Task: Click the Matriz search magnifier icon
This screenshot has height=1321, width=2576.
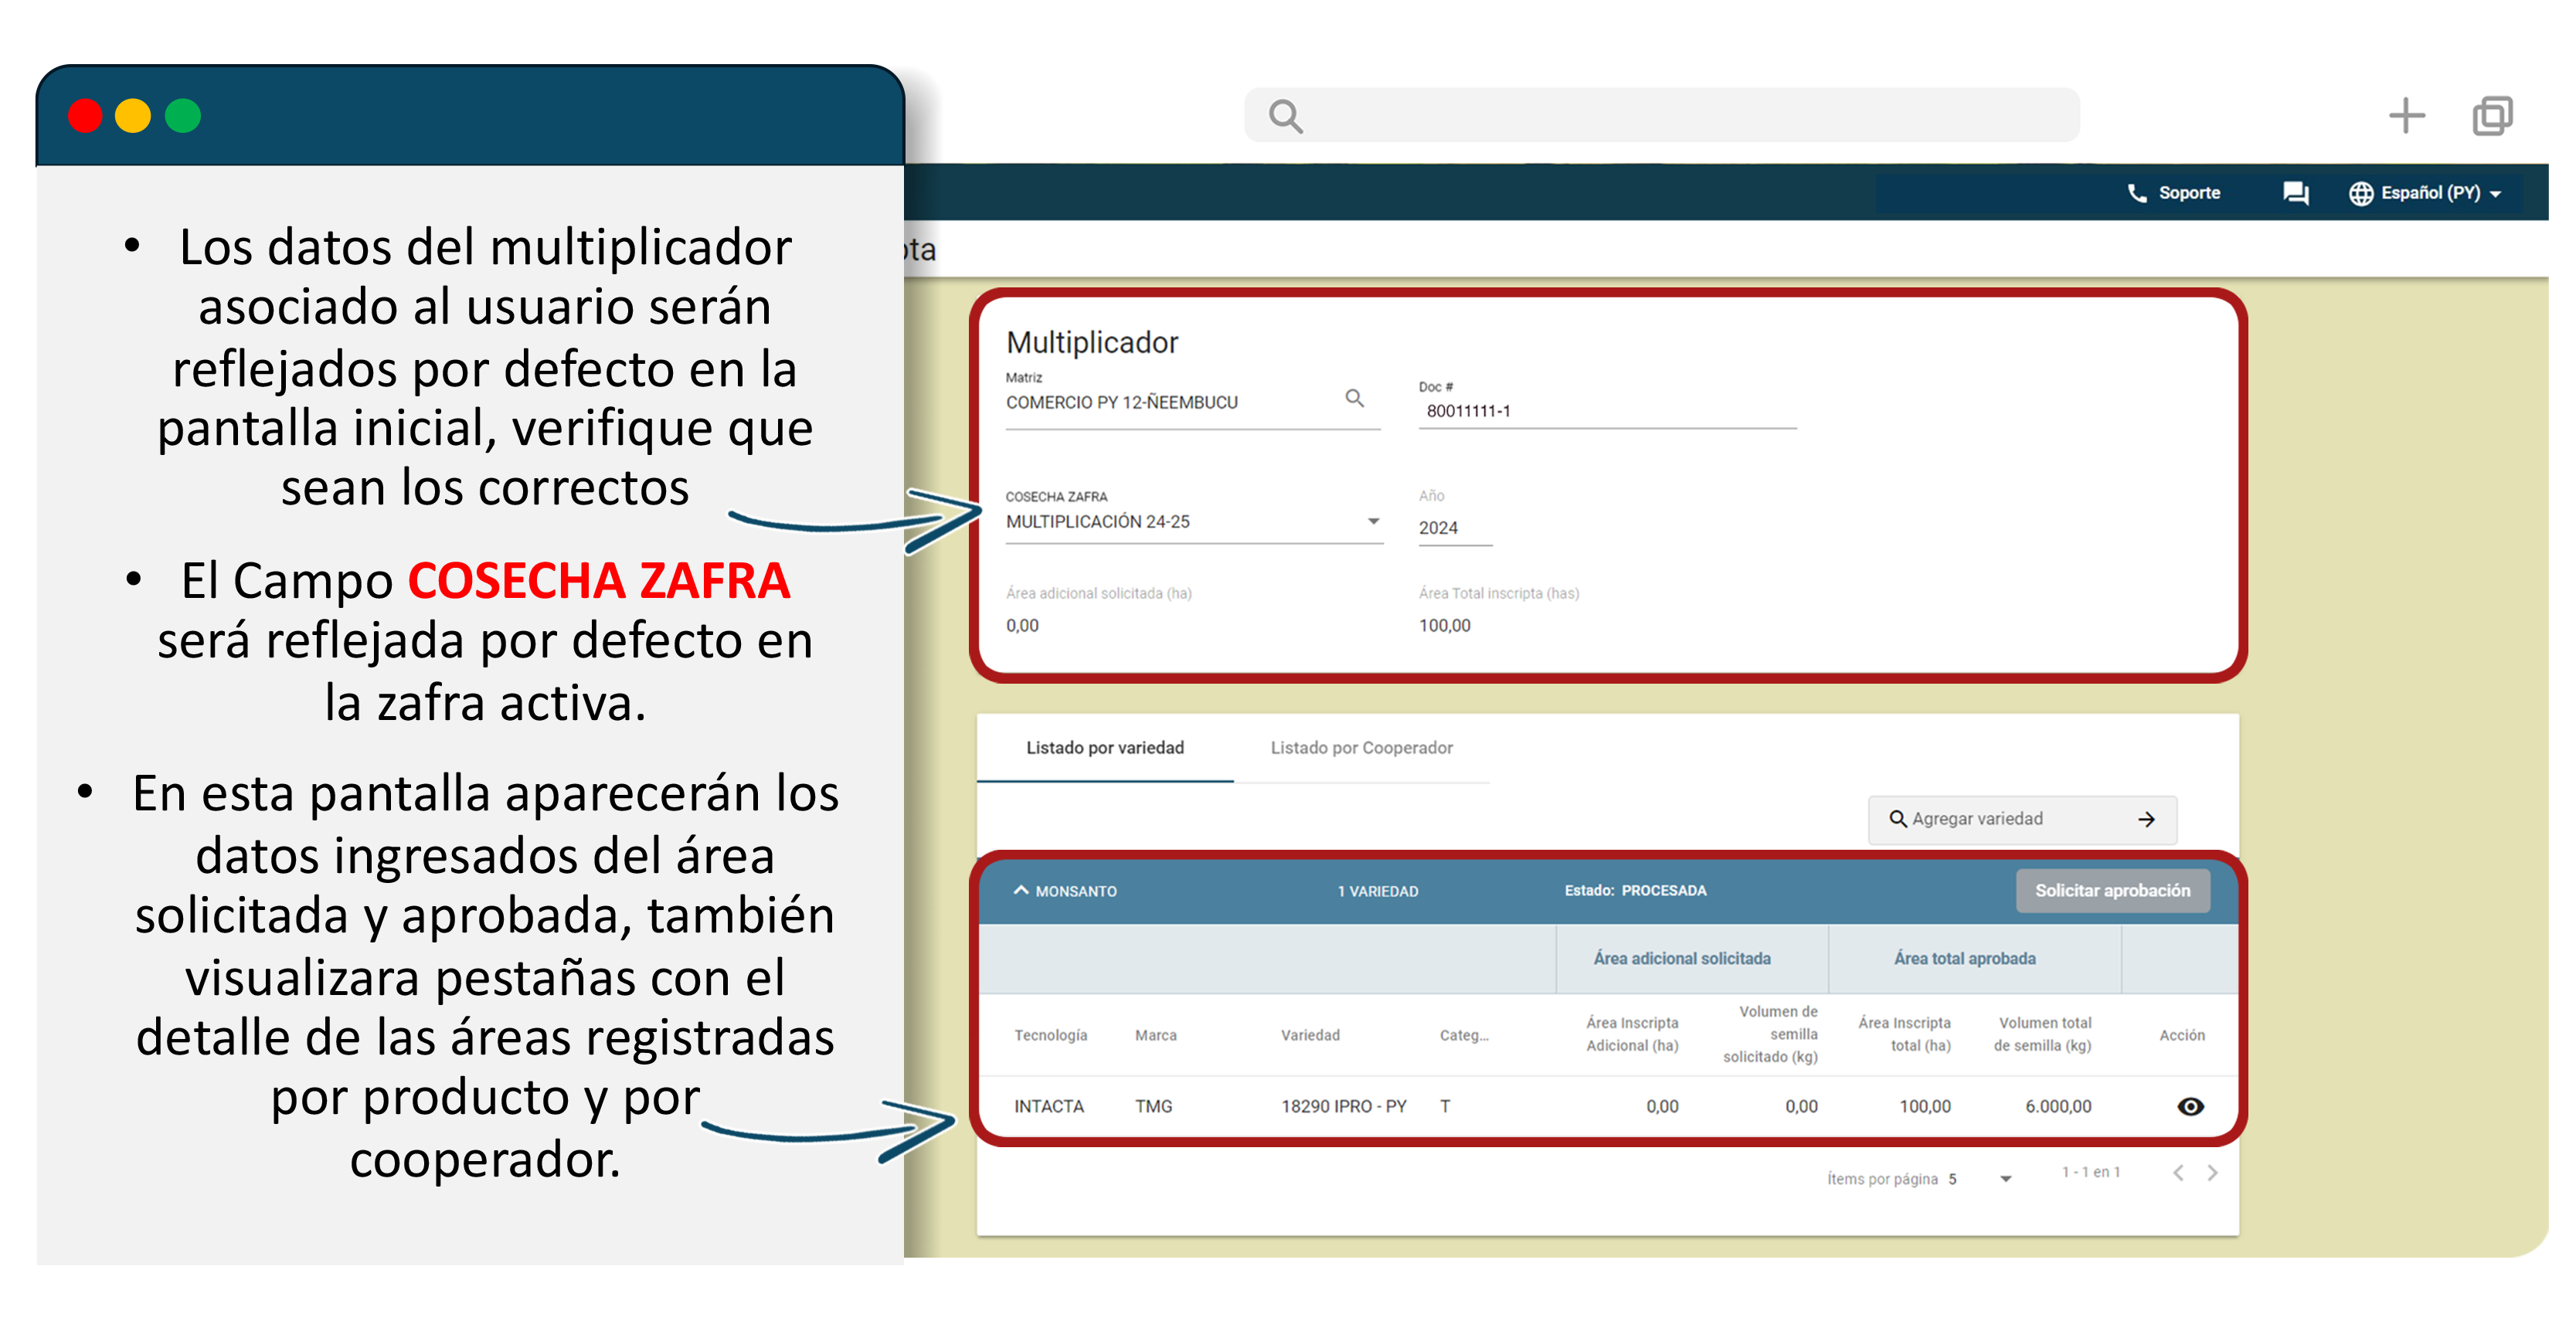Action: tap(1354, 398)
